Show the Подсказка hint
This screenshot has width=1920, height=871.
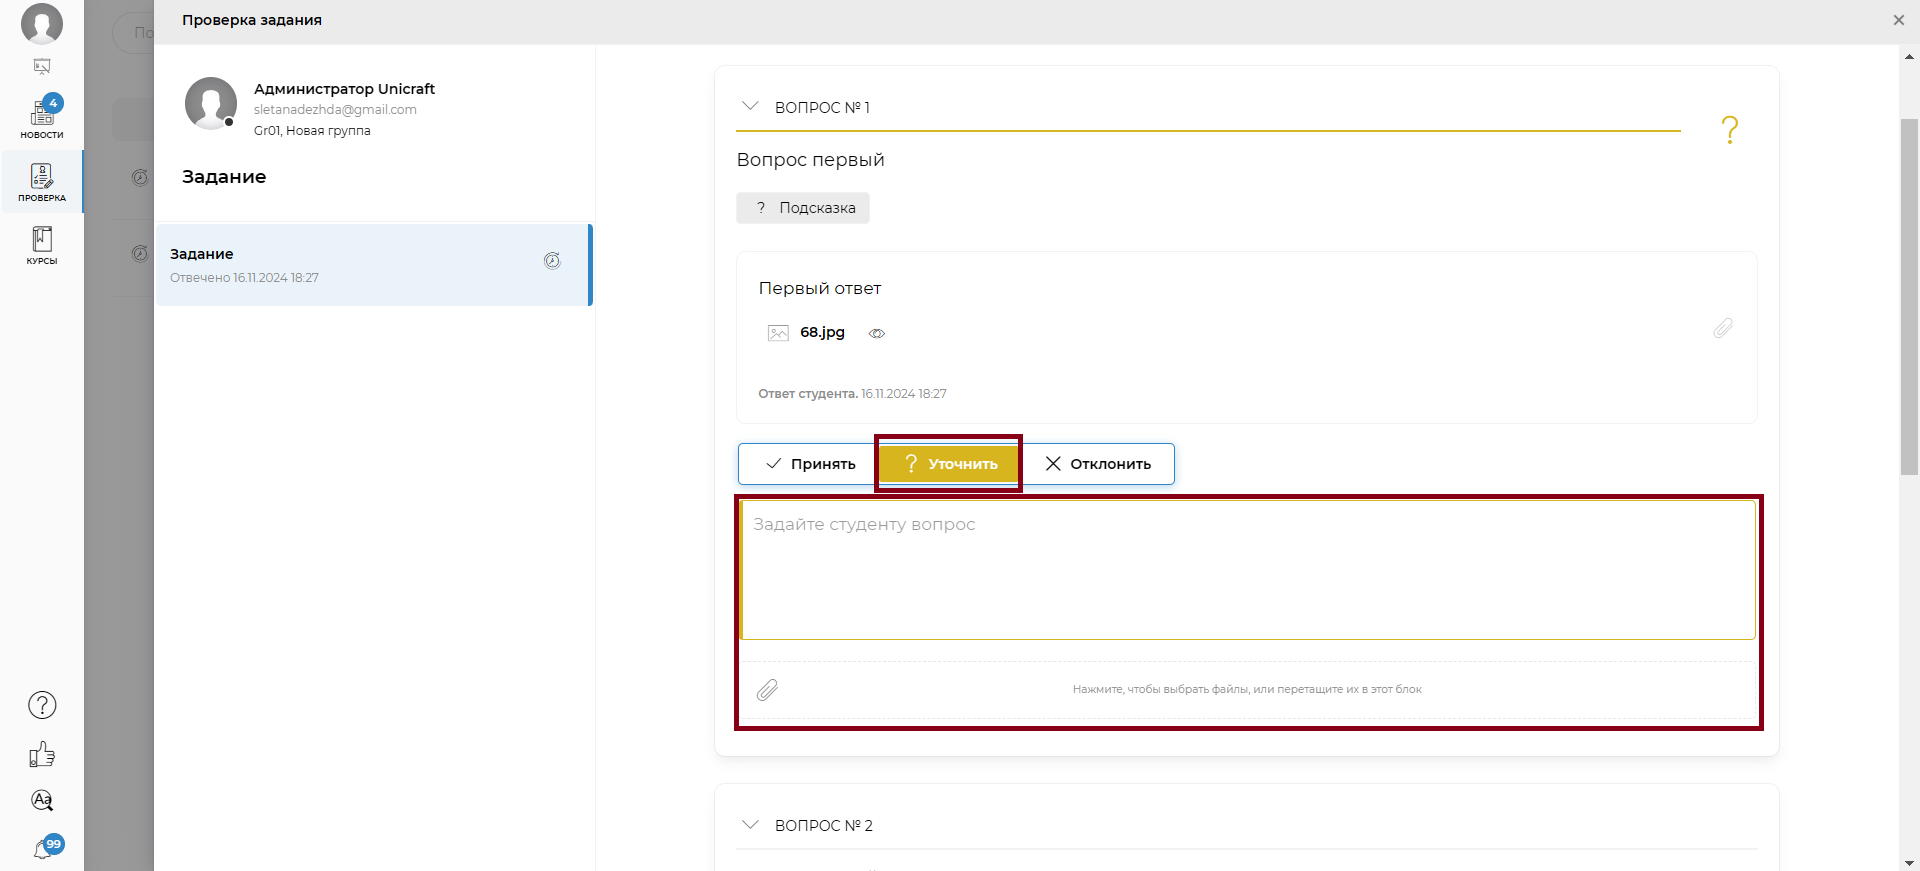tap(803, 208)
